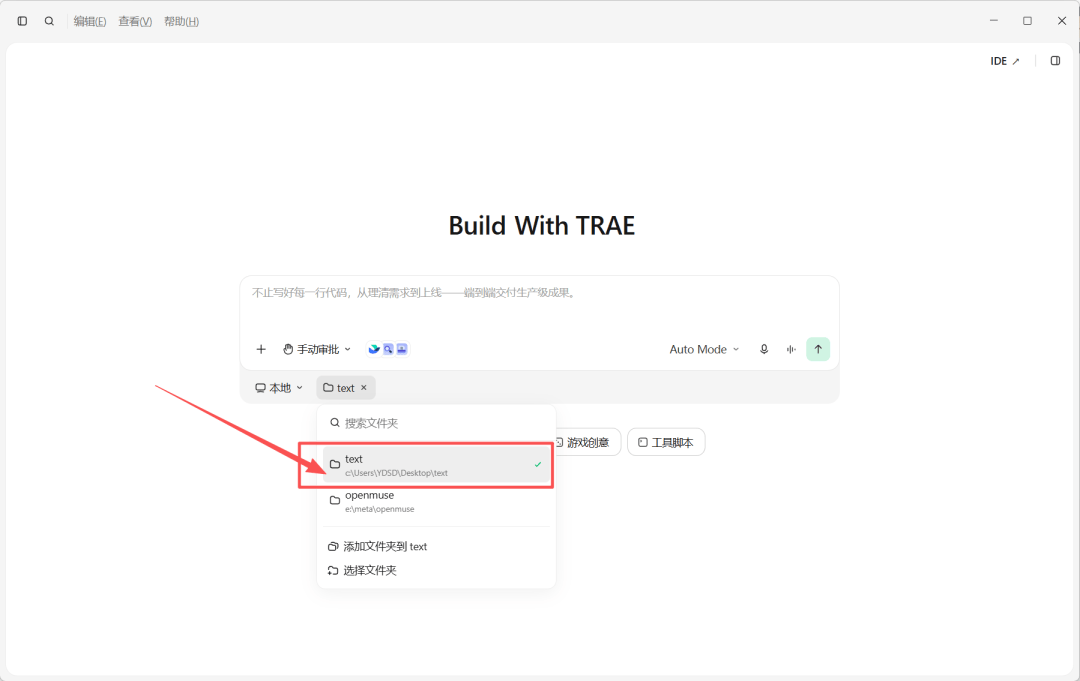The image size is (1080, 681).
Task: Click the audio waveform icon
Action: click(791, 349)
